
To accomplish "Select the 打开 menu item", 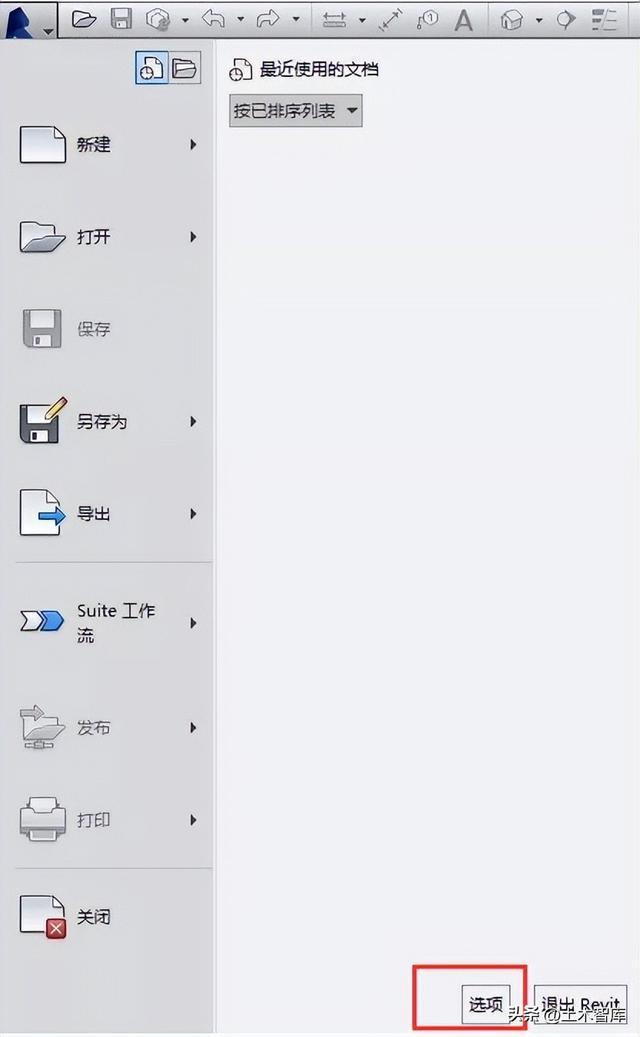I will [x=109, y=237].
